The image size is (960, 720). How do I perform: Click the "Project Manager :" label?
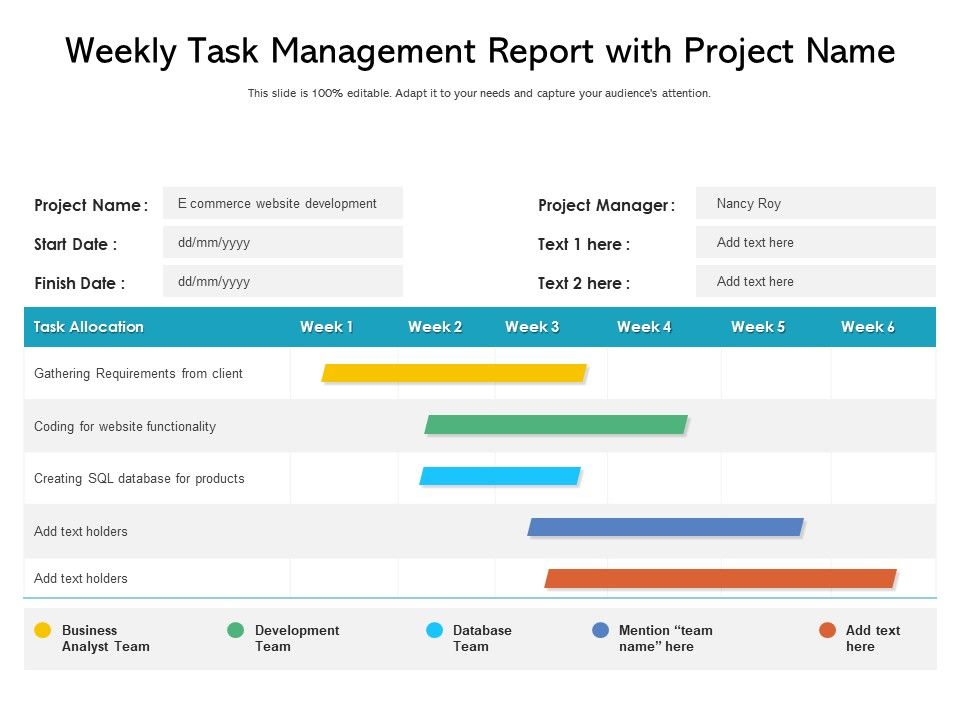pos(606,205)
